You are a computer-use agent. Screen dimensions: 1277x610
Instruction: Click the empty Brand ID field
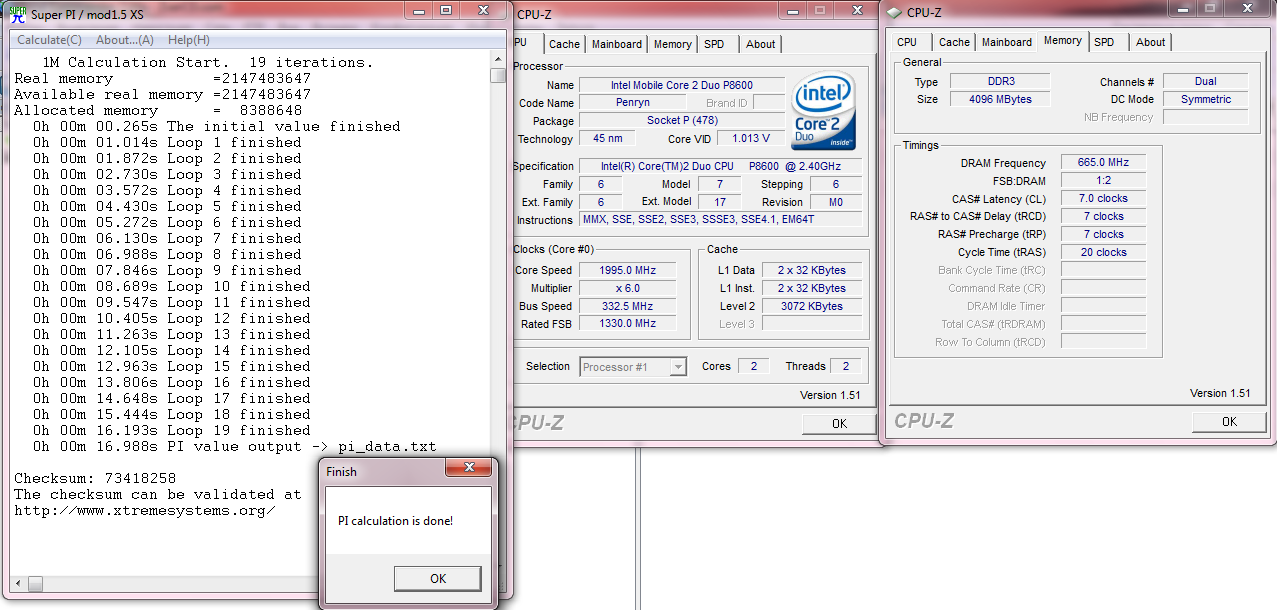769,103
